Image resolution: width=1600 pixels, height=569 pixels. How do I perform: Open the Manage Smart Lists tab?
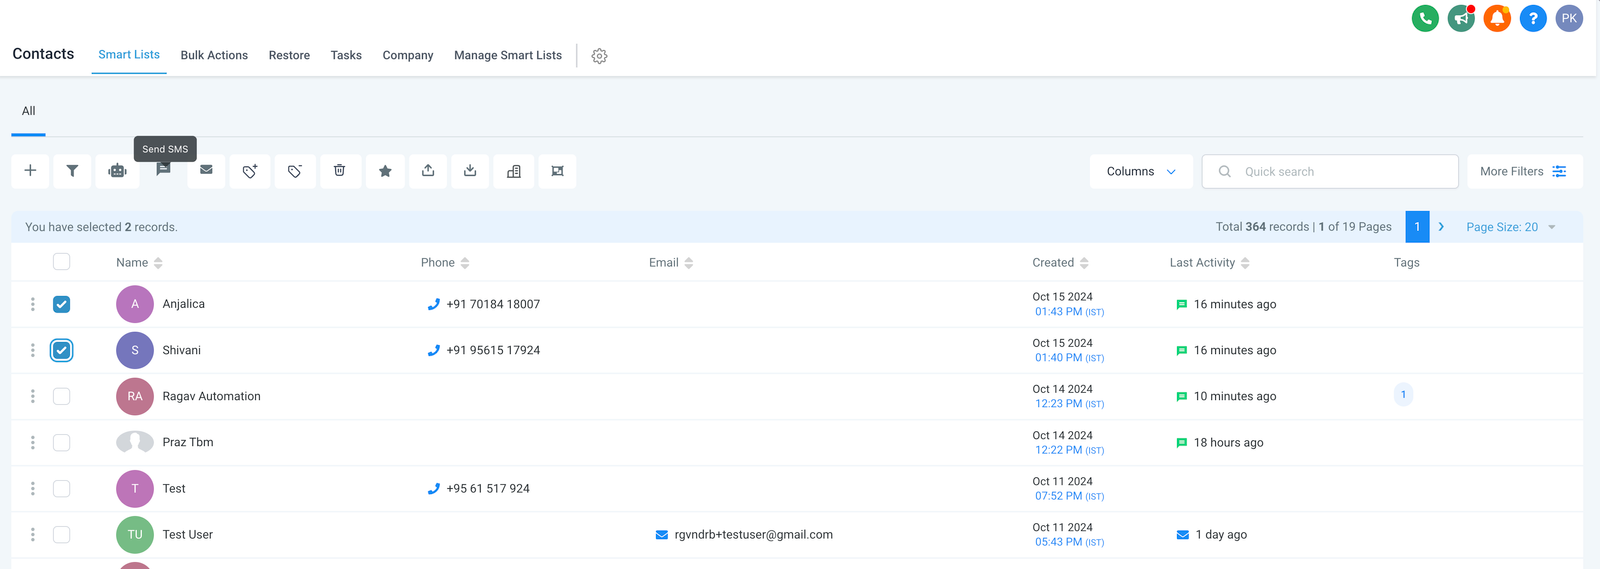(x=507, y=55)
